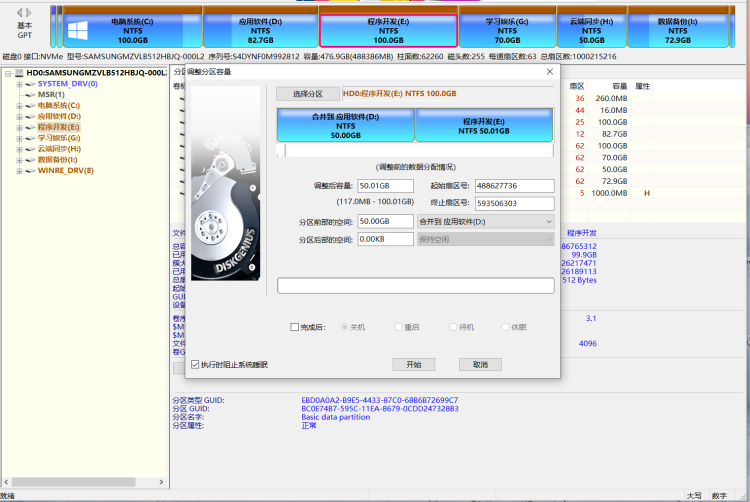Expand the 电脑系统(C:) tree node

(x=20, y=106)
